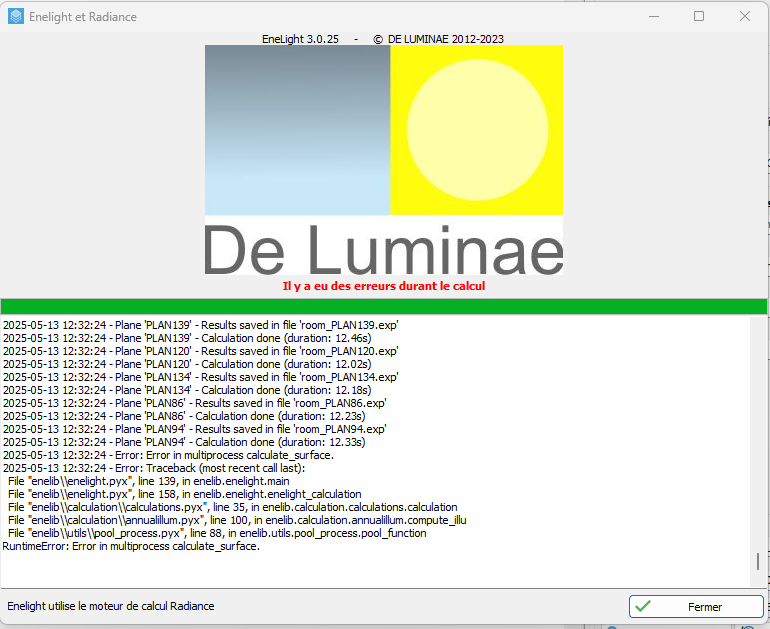Click traceback line mentioning calculations.pyx line 35

click(x=233, y=507)
